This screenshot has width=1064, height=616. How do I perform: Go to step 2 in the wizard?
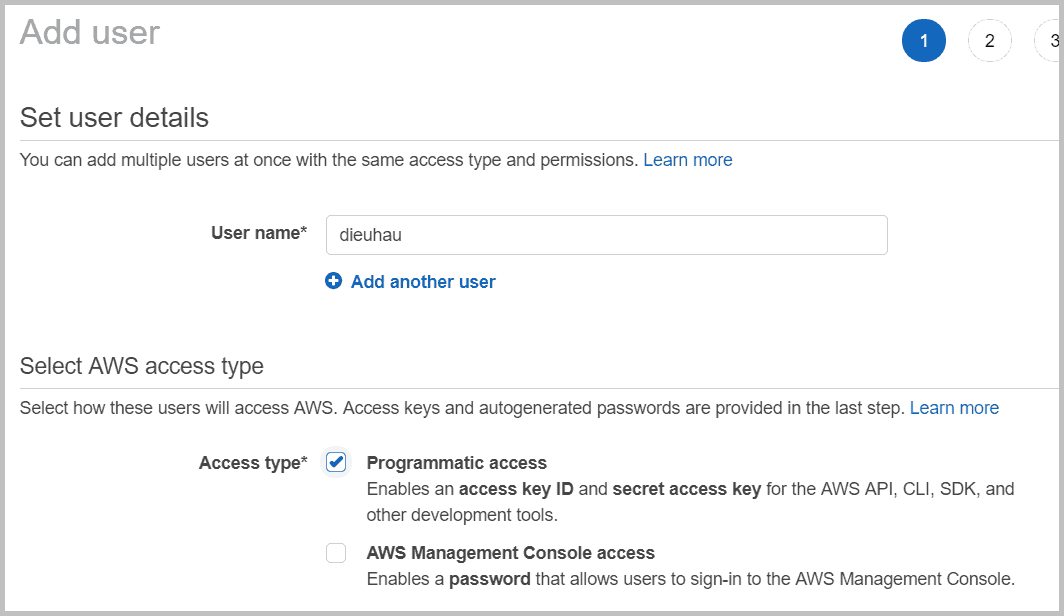[989, 41]
